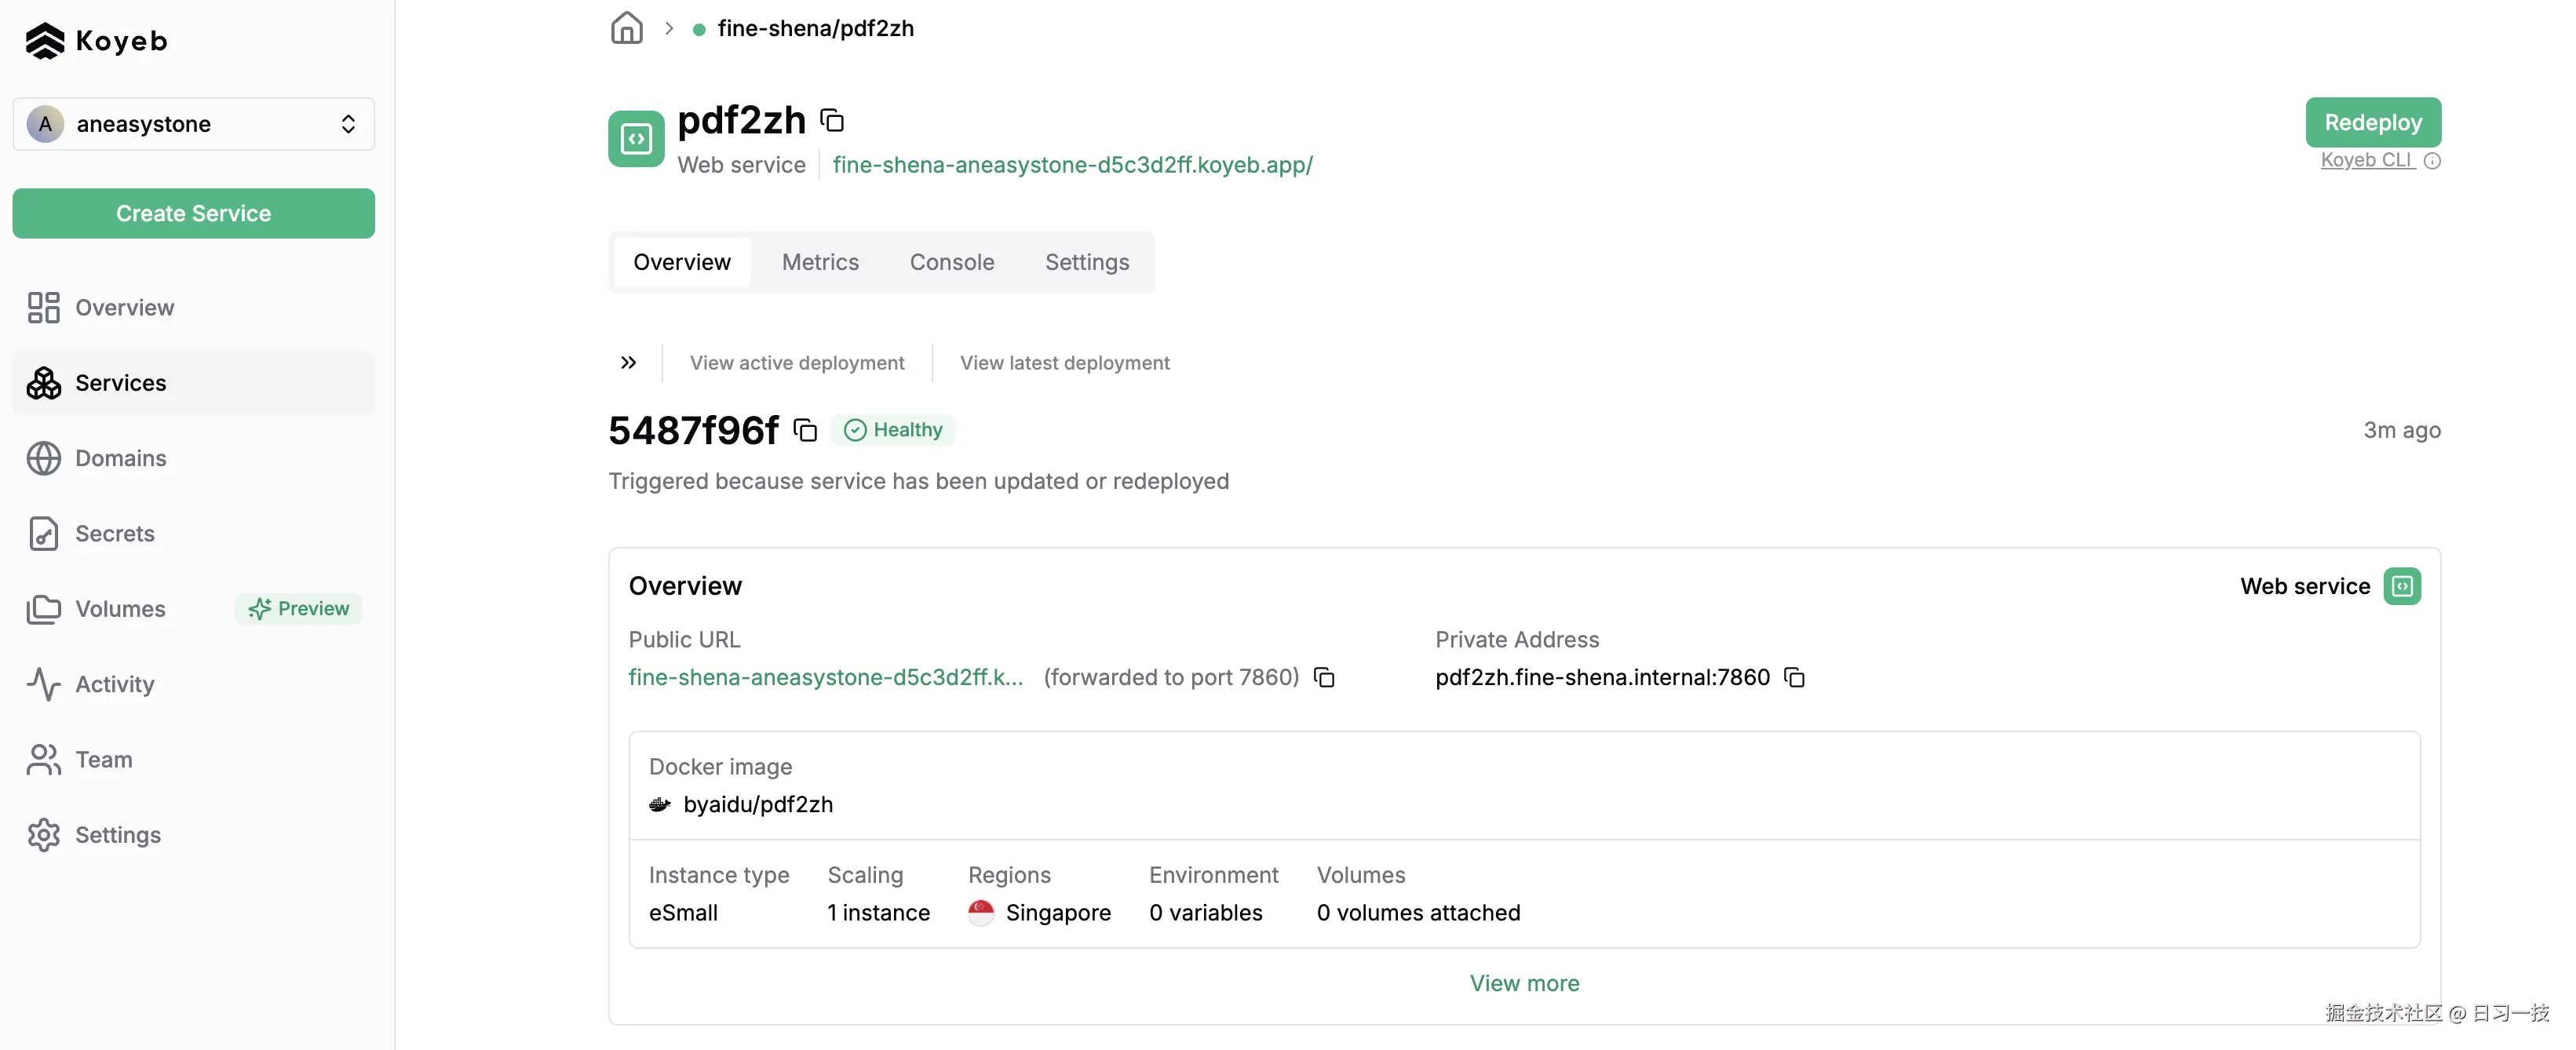The height and width of the screenshot is (1050, 2576).
Task: Open the Public URL link
Action: point(826,677)
